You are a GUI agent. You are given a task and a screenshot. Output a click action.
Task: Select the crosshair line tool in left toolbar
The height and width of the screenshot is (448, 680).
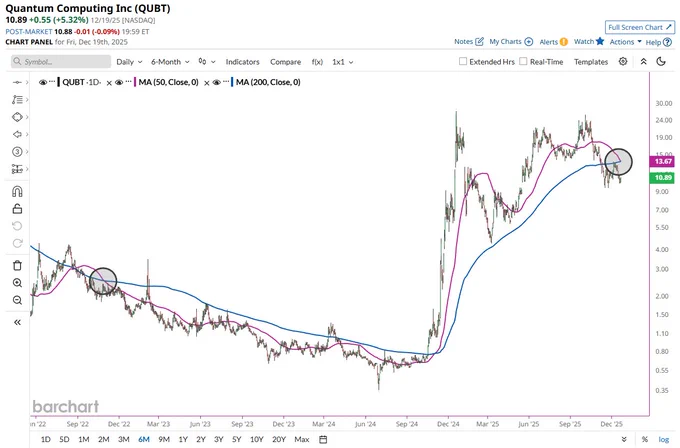pyautogui.click(x=17, y=82)
